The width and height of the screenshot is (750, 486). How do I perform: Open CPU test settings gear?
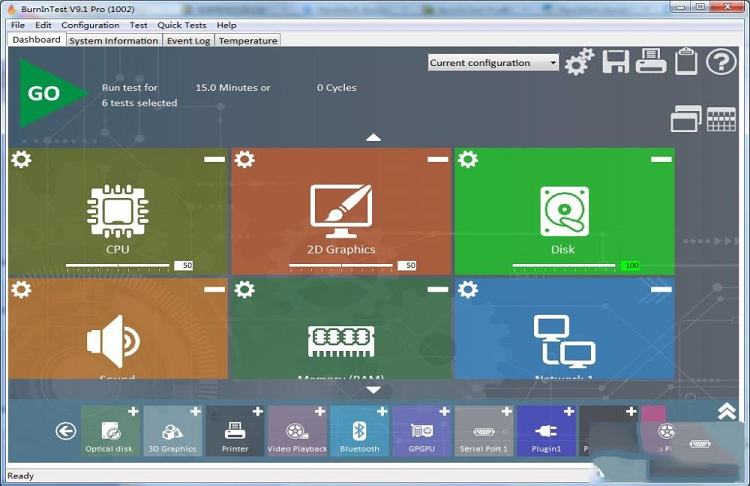point(21,160)
